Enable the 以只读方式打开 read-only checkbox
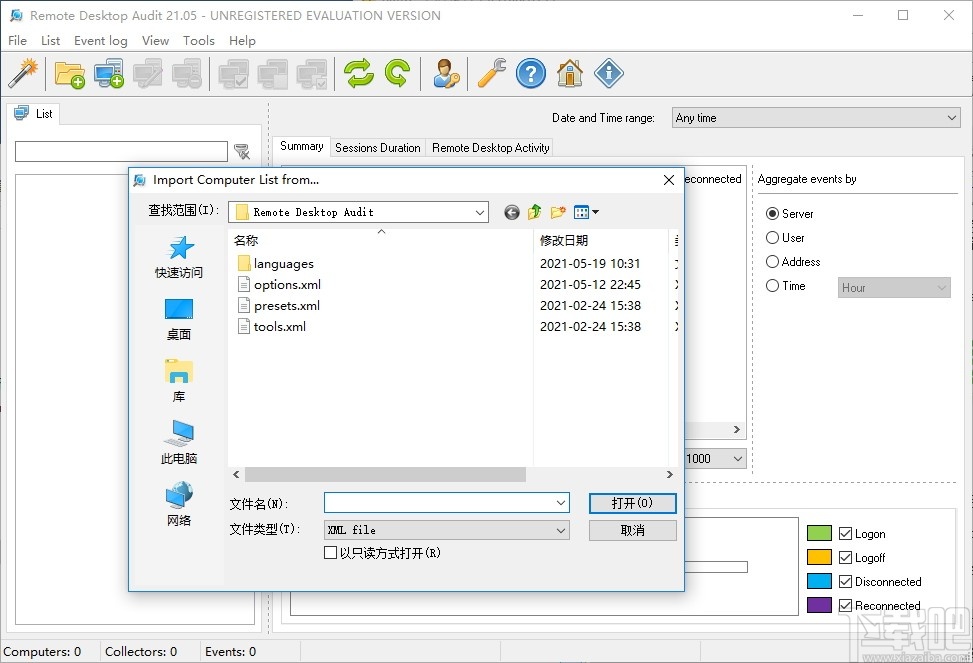The width and height of the screenshot is (973, 663). [331, 552]
